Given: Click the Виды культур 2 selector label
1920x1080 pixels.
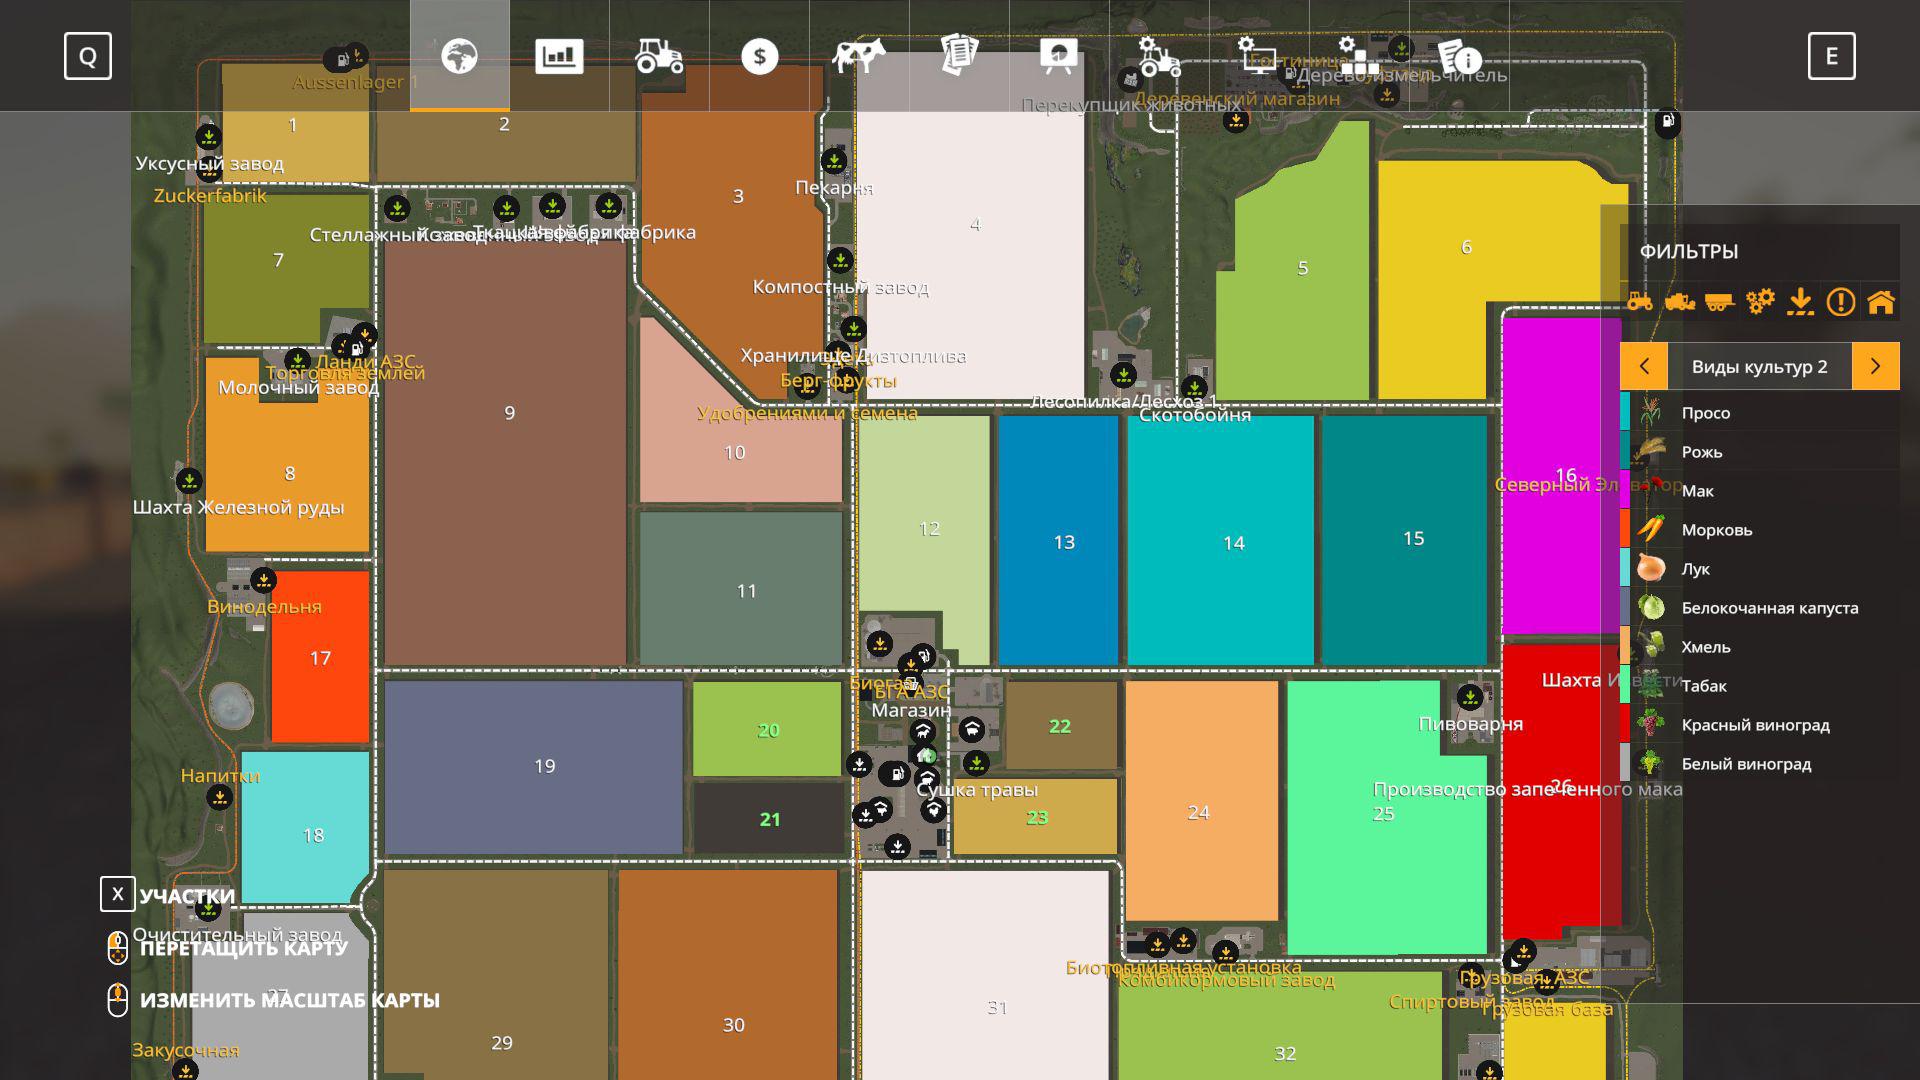Looking at the screenshot, I should [1759, 367].
